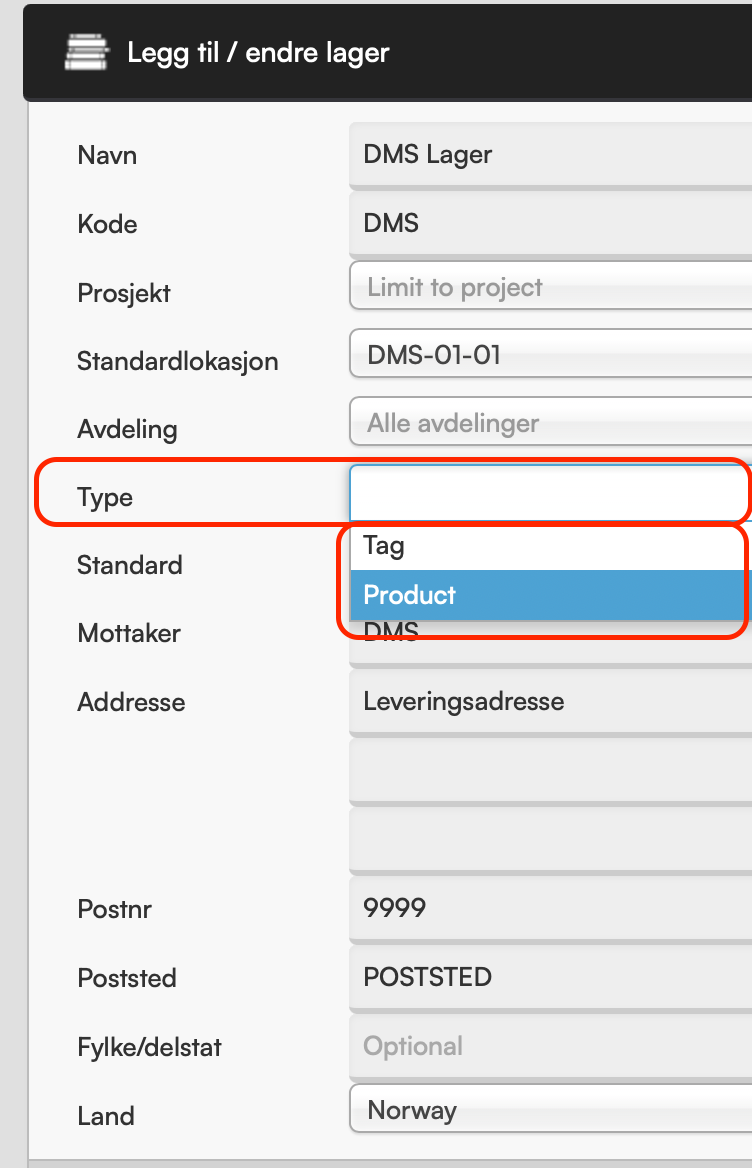The height and width of the screenshot is (1168, 752).
Task: Open the Land dropdown showing Norway
Action: [x=550, y=1110]
